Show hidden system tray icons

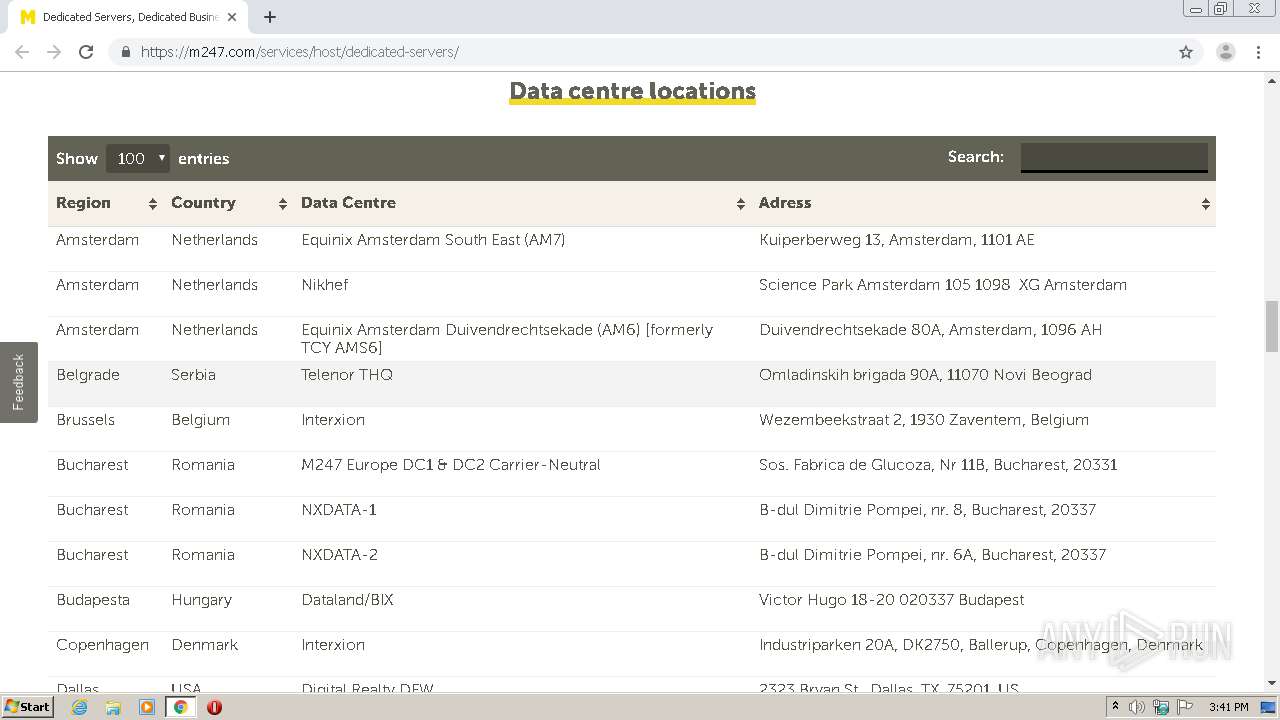tap(1115, 707)
